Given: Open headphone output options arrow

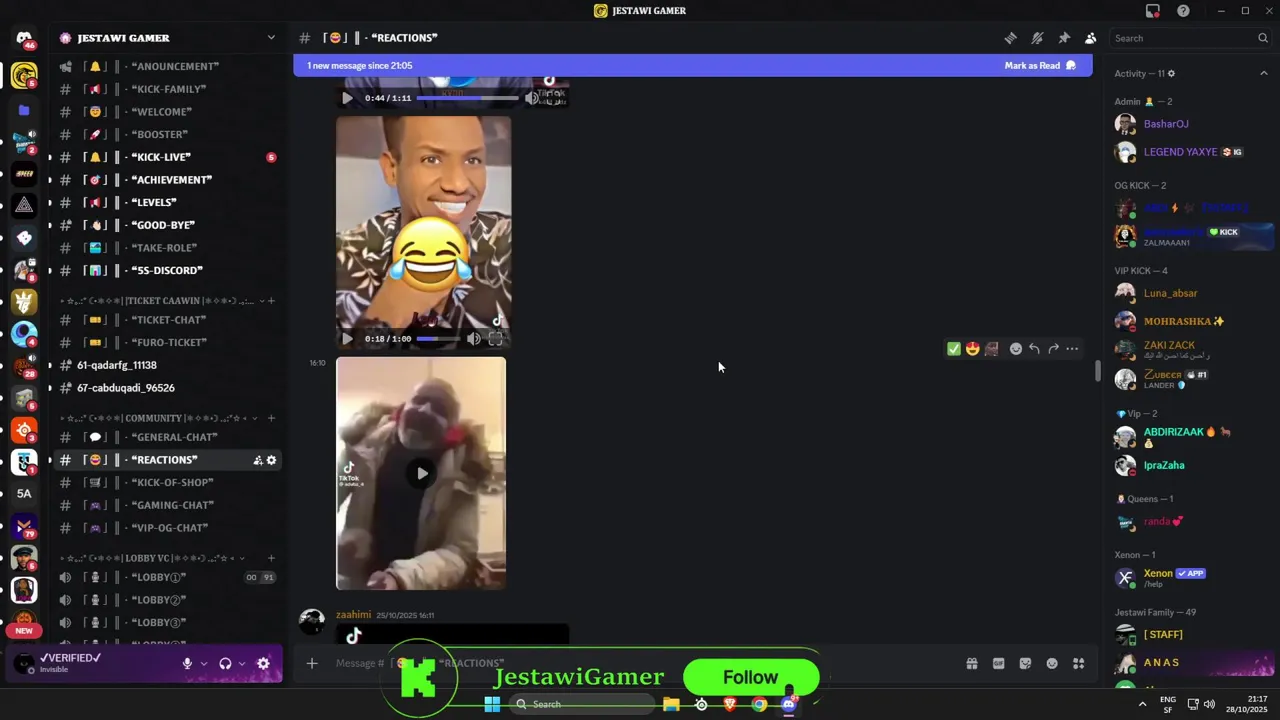Looking at the screenshot, I should click(242, 663).
